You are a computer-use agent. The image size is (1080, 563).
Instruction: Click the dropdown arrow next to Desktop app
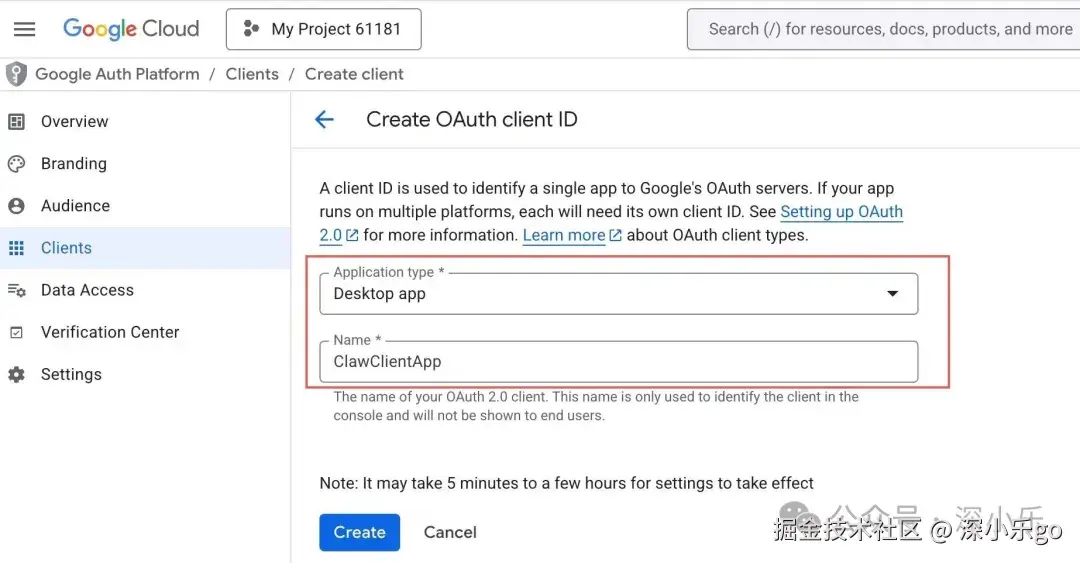click(893, 294)
